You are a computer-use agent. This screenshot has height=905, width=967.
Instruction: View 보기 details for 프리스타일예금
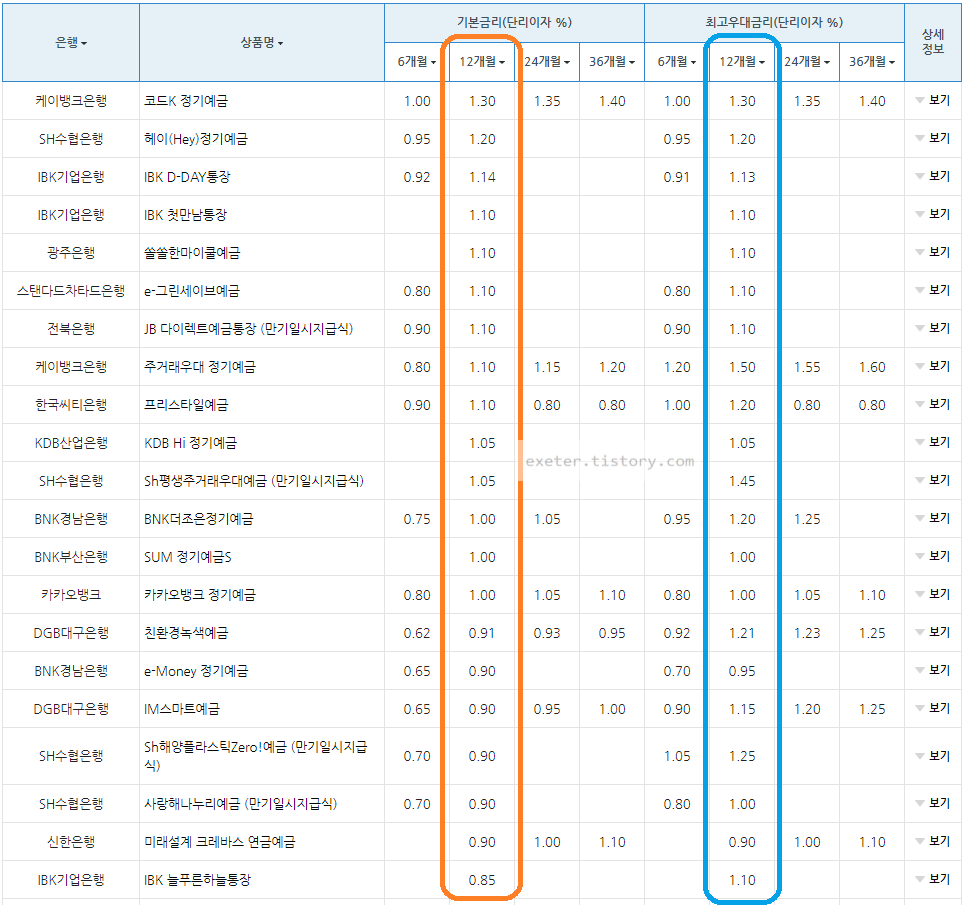click(x=933, y=404)
